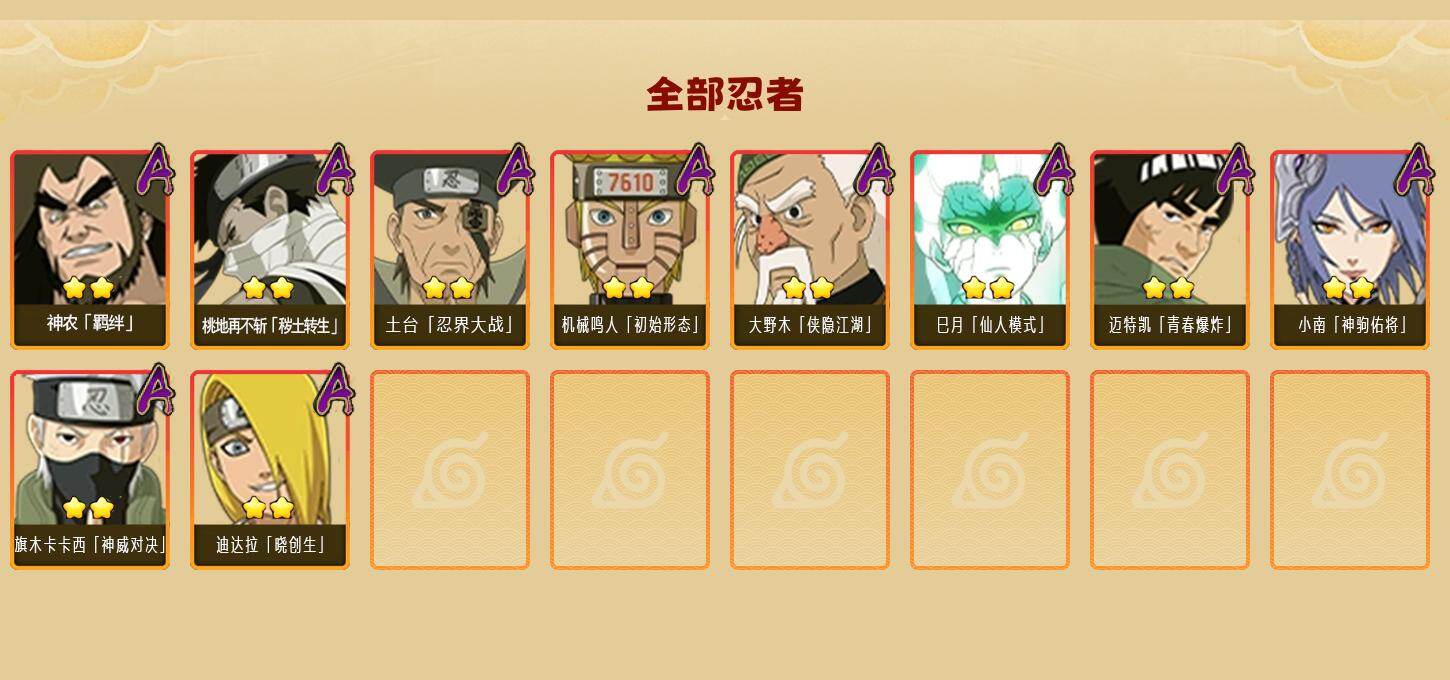The image size is (1450, 680).
Task: Select 迈特凯「青春爆炸」ninja card
Action: click(1170, 250)
